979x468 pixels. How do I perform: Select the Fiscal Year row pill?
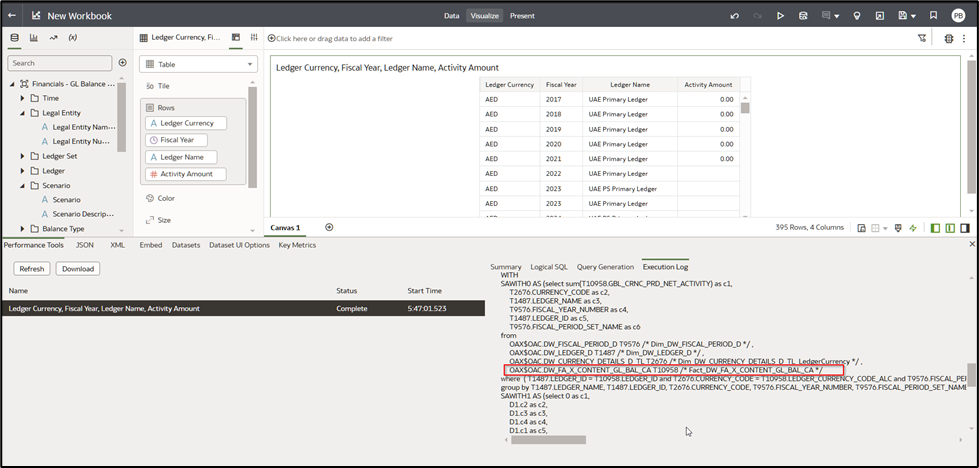point(177,140)
